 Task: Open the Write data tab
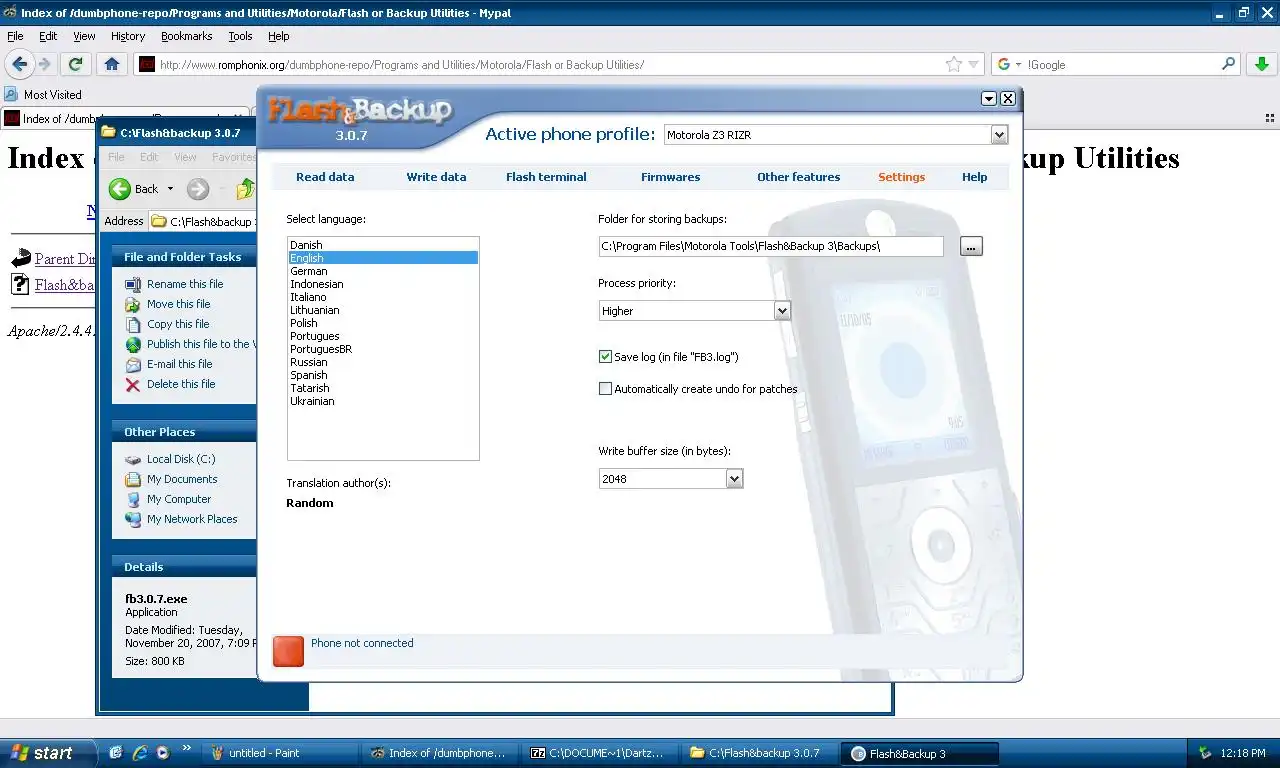pos(436,177)
